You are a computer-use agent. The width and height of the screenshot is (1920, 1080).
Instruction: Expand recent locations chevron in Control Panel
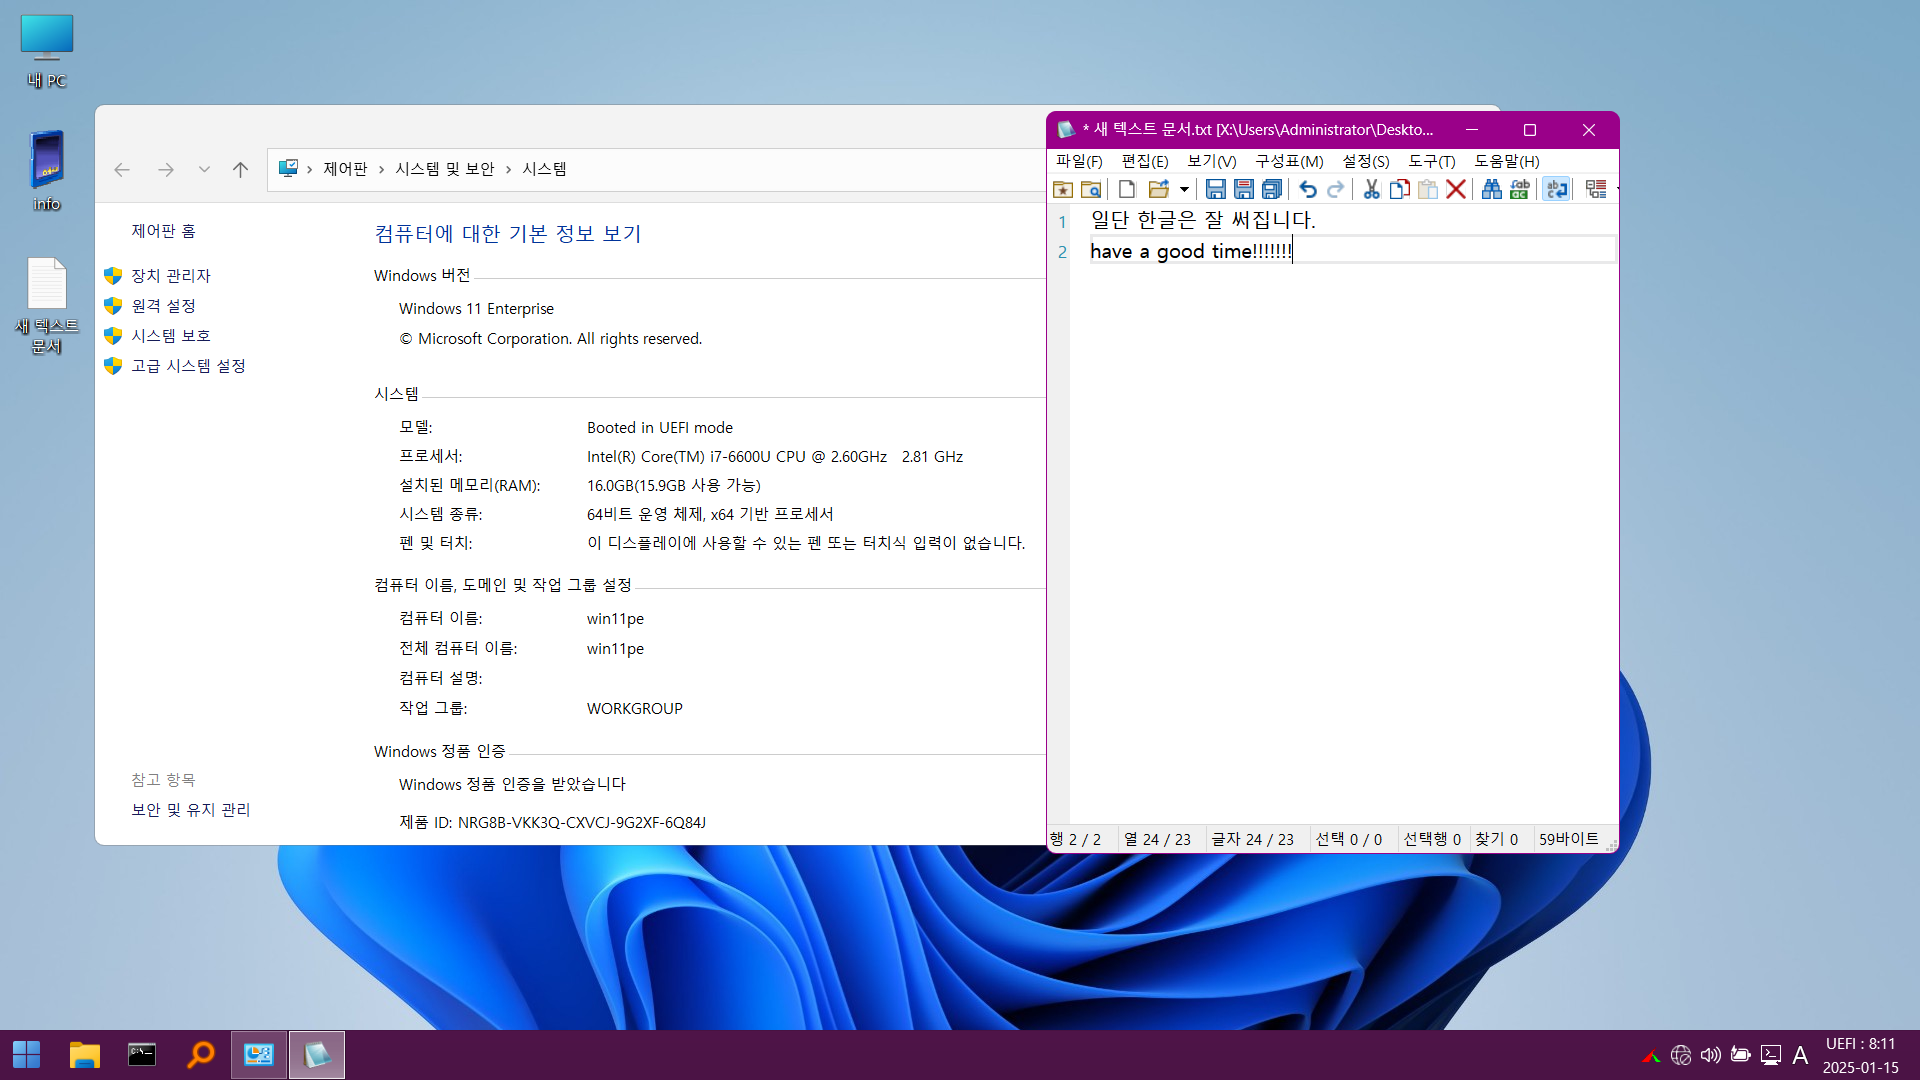(x=204, y=170)
